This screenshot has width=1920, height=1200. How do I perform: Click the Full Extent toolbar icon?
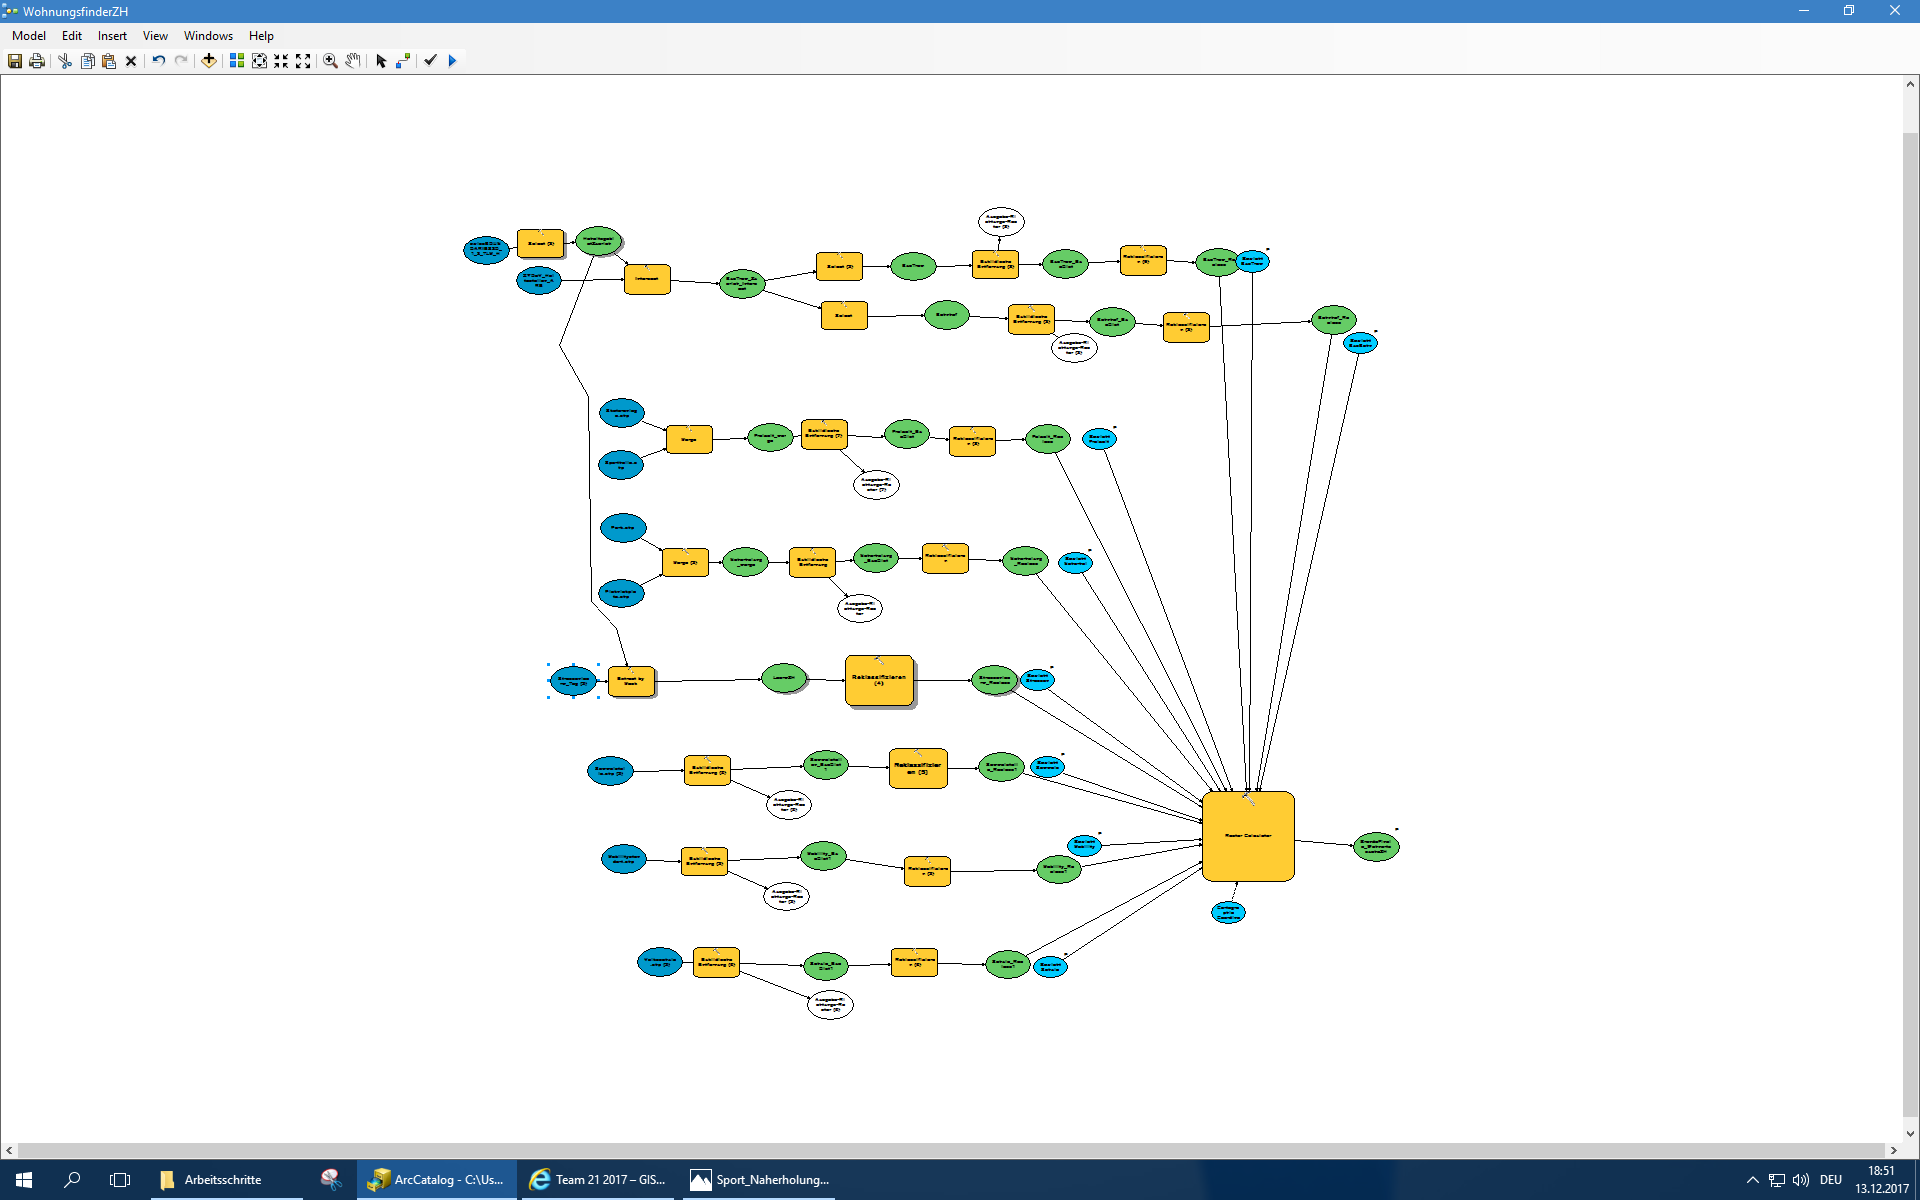point(259,61)
